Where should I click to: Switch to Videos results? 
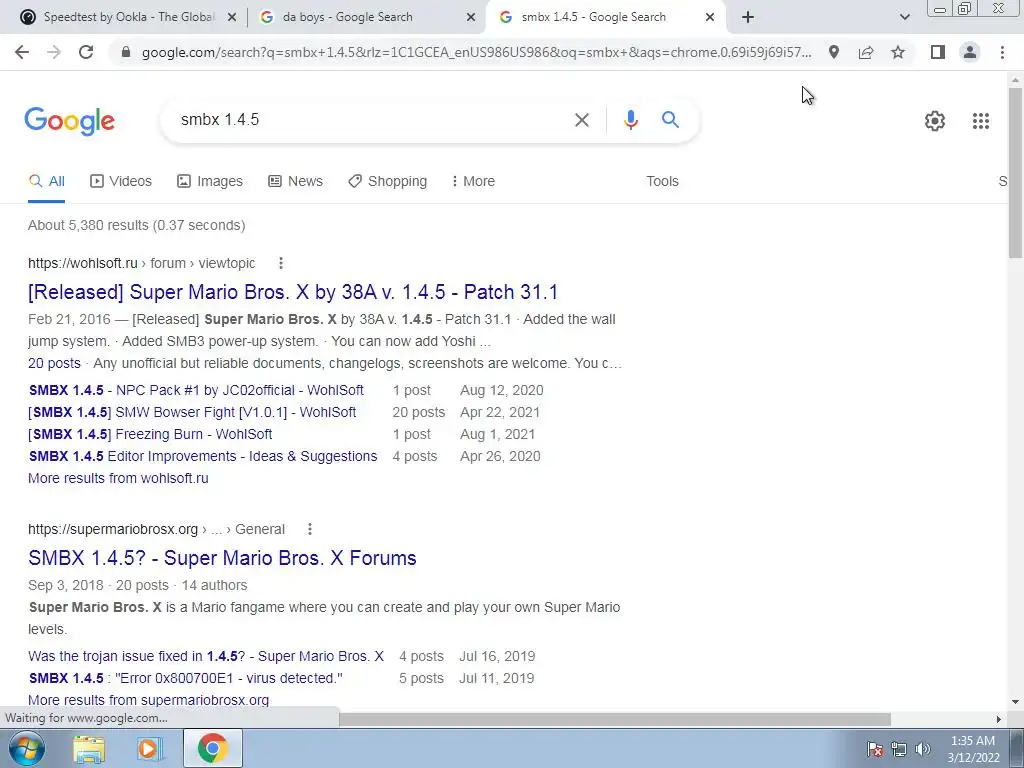[121, 182]
